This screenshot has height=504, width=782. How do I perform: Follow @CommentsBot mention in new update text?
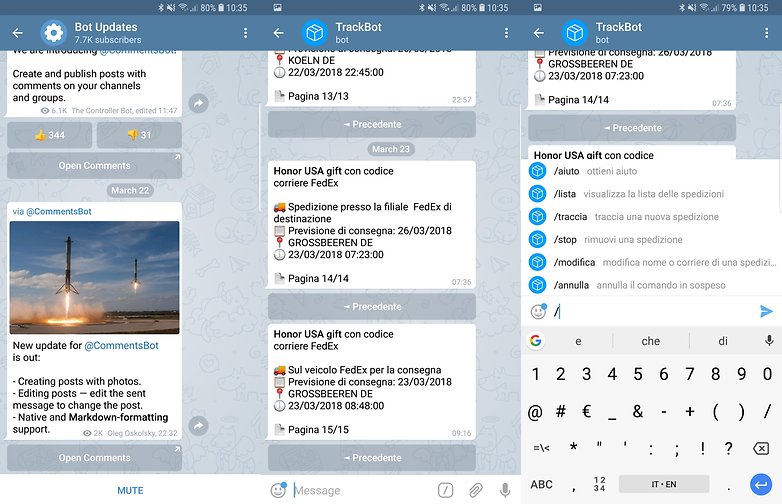tap(121, 345)
